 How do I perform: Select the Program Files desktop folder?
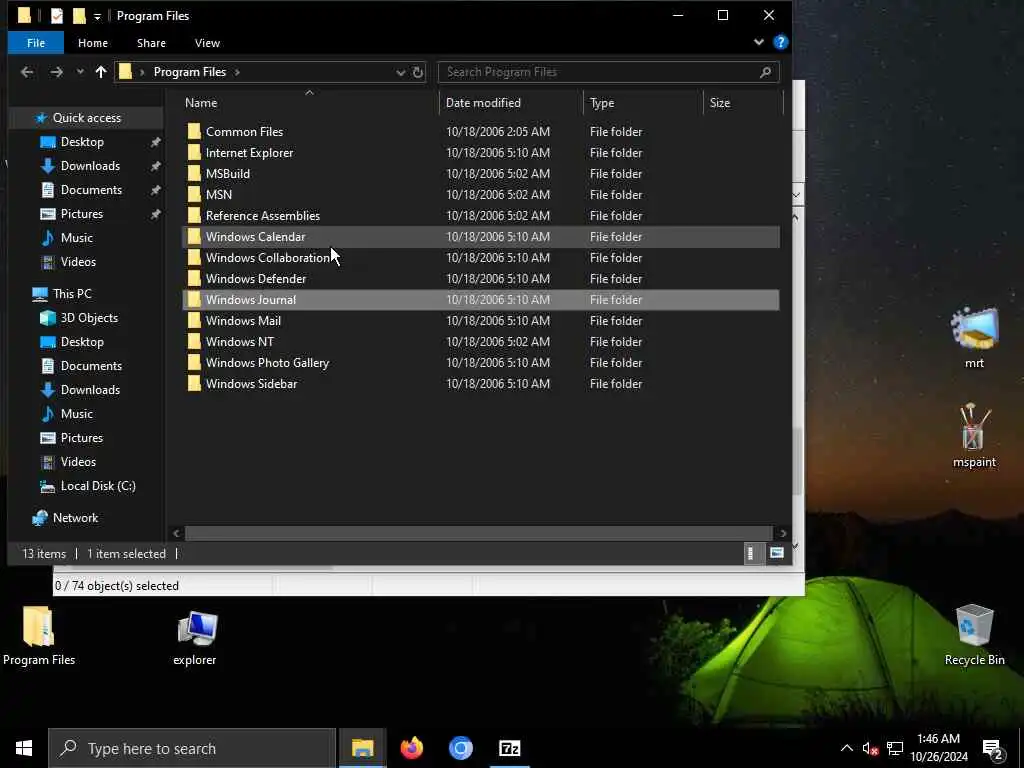(39, 636)
